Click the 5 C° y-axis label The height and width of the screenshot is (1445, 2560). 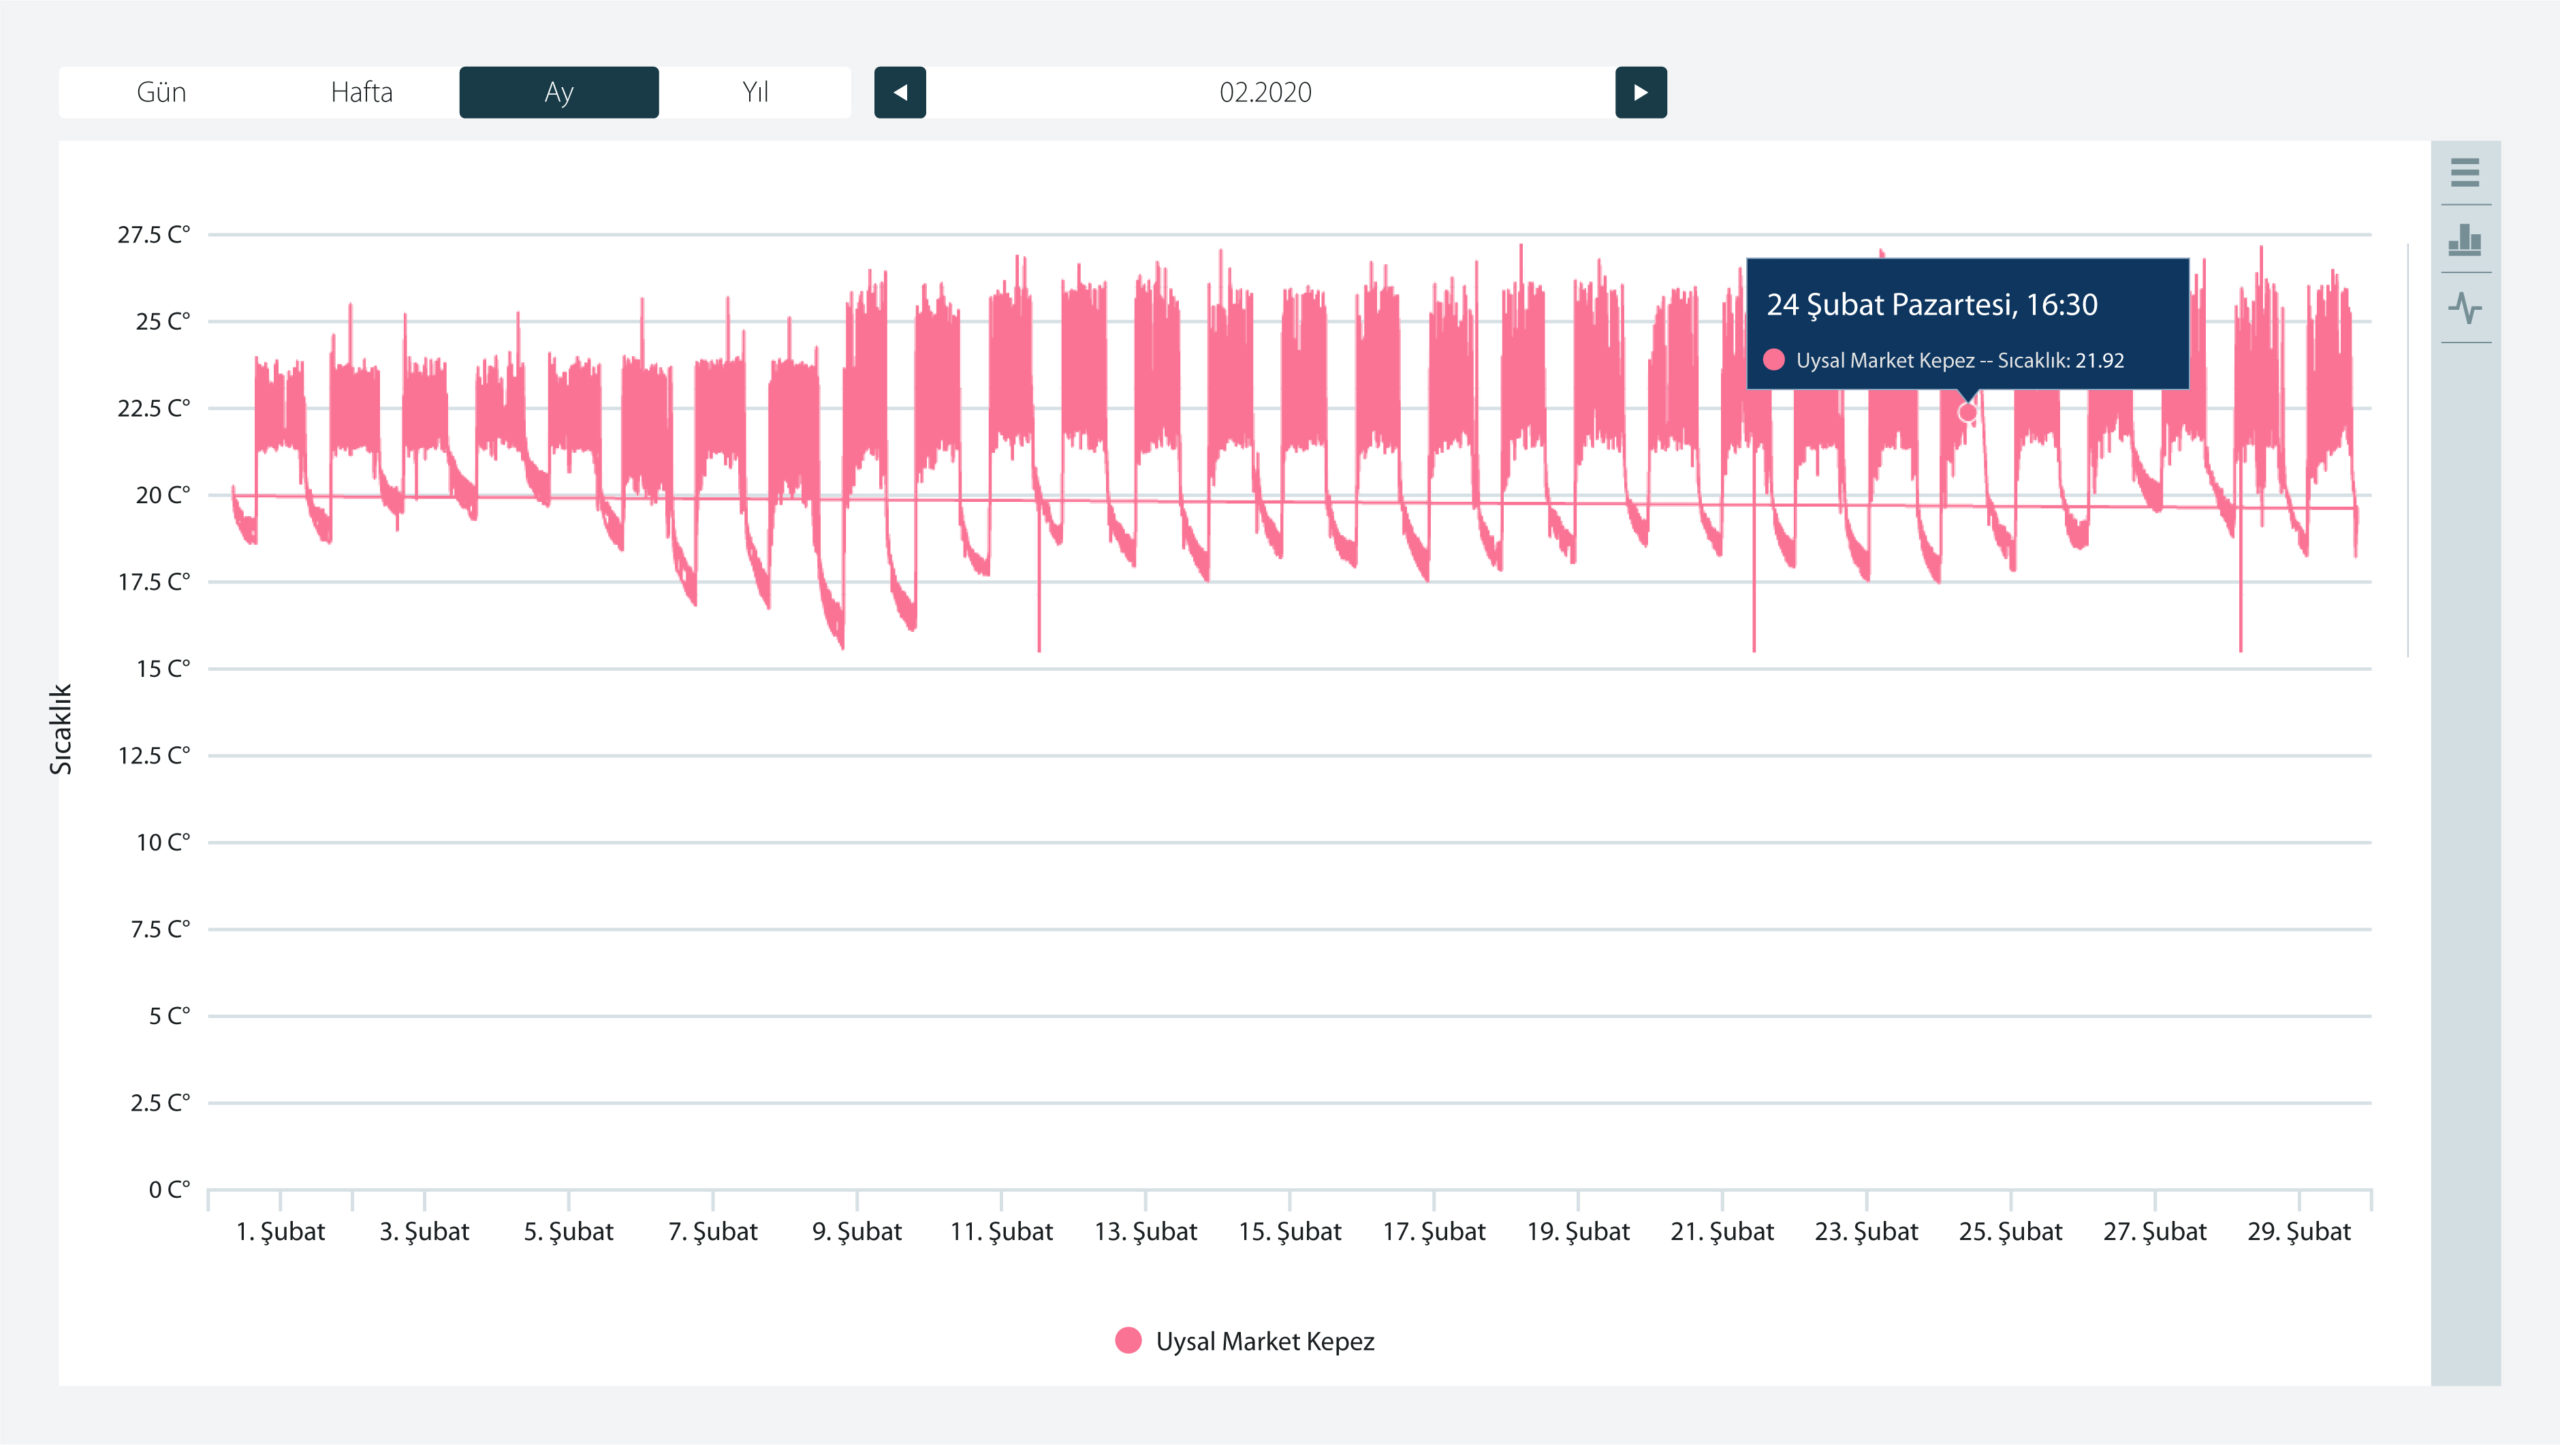[x=169, y=1016]
